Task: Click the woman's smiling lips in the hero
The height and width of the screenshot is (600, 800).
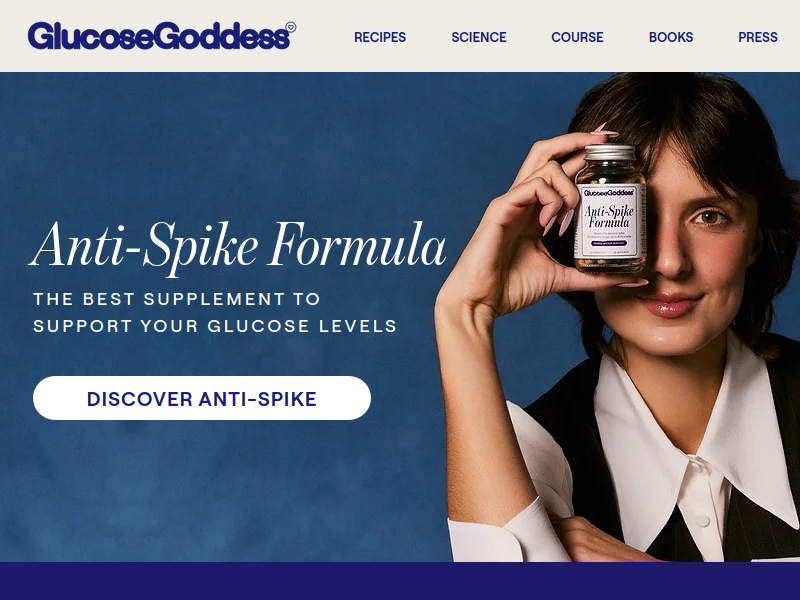Action: click(x=669, y=305)
